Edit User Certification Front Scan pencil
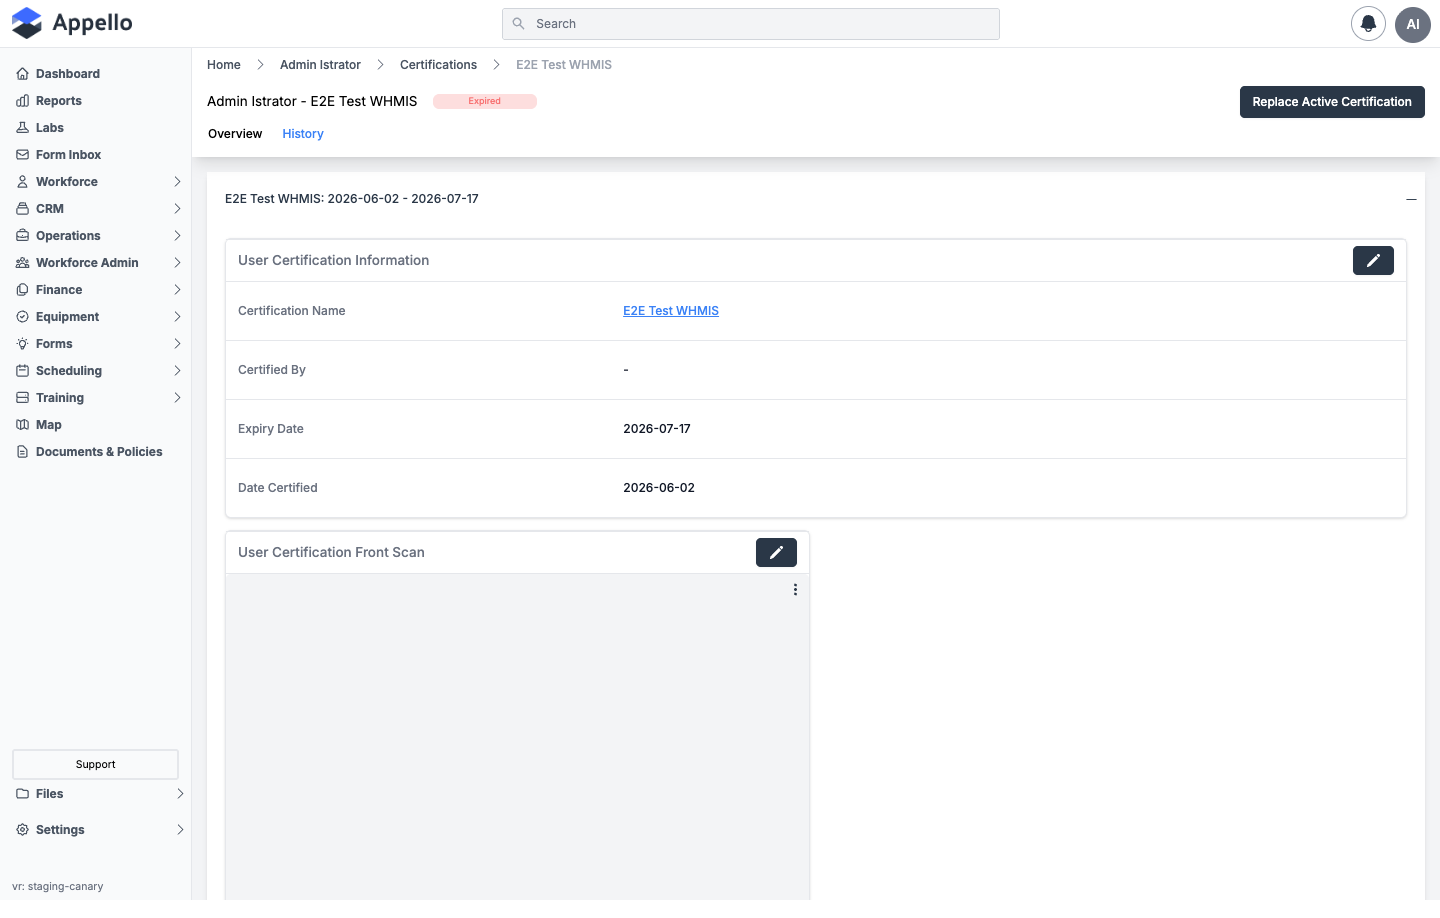Image resolution: width=1440 pixels, height=918 pixels. pos(776,552)
